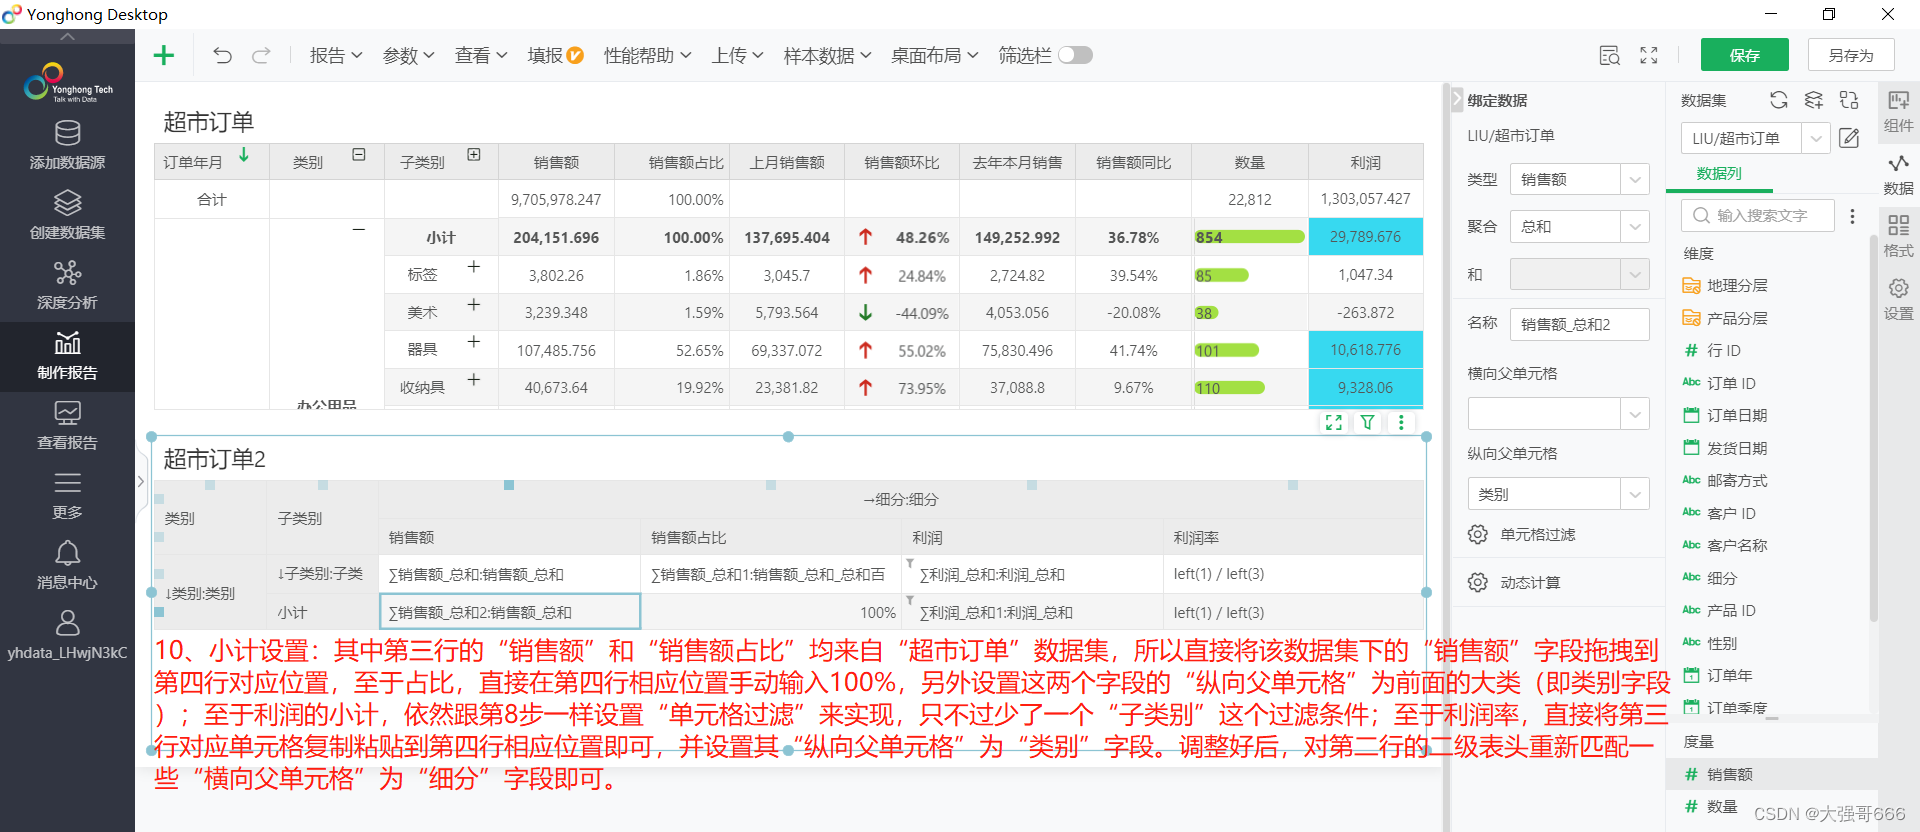Expand the 标签 row
This screenshot has height=832, width=1920.
click(474, 267)
